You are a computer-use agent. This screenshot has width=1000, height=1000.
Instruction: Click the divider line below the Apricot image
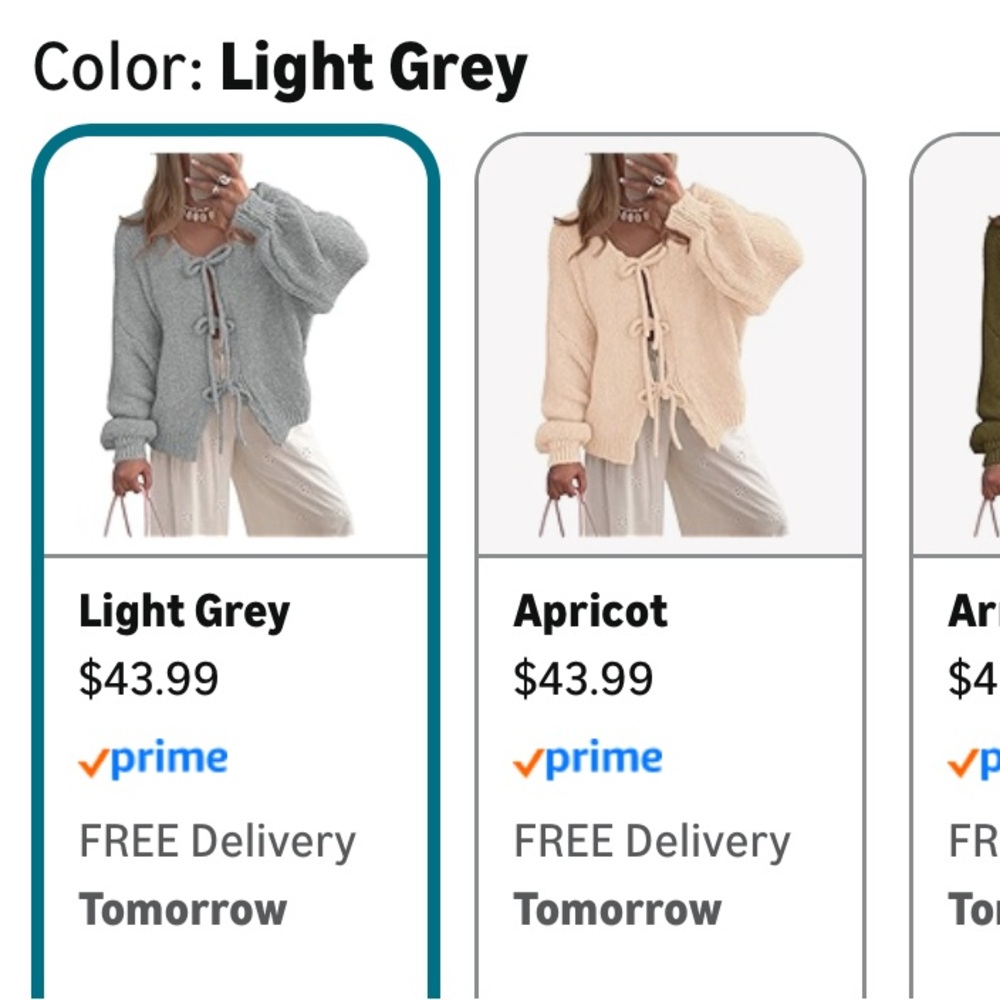[670, 556]
